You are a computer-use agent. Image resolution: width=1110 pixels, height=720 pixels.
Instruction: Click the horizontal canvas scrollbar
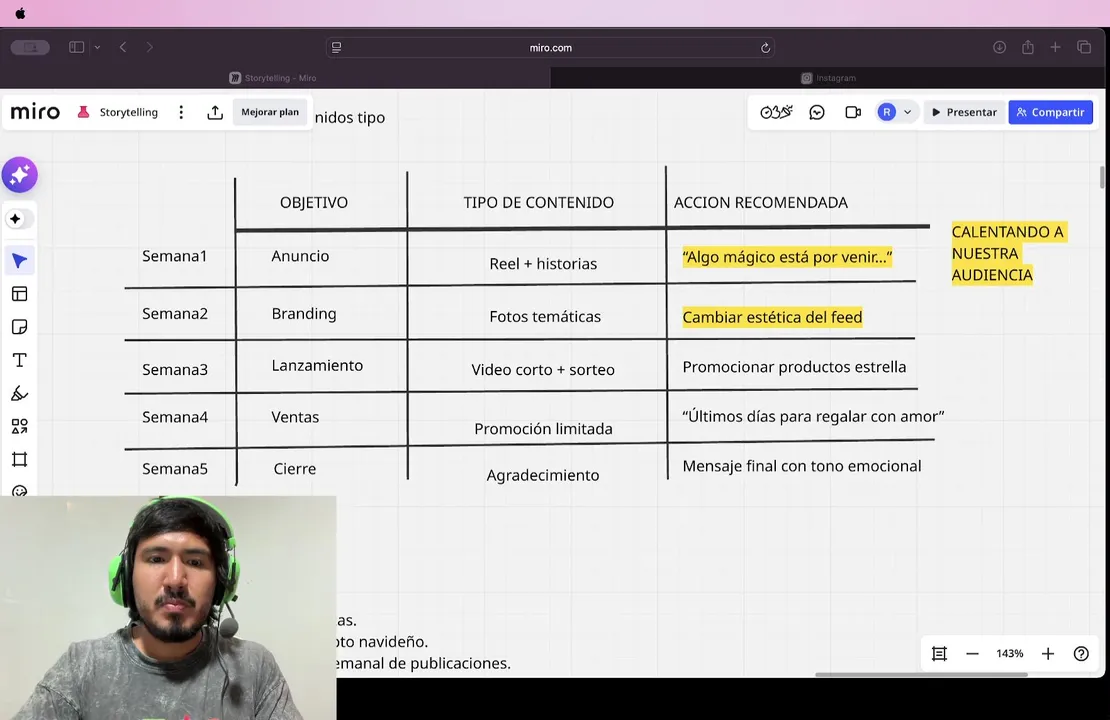921,675
